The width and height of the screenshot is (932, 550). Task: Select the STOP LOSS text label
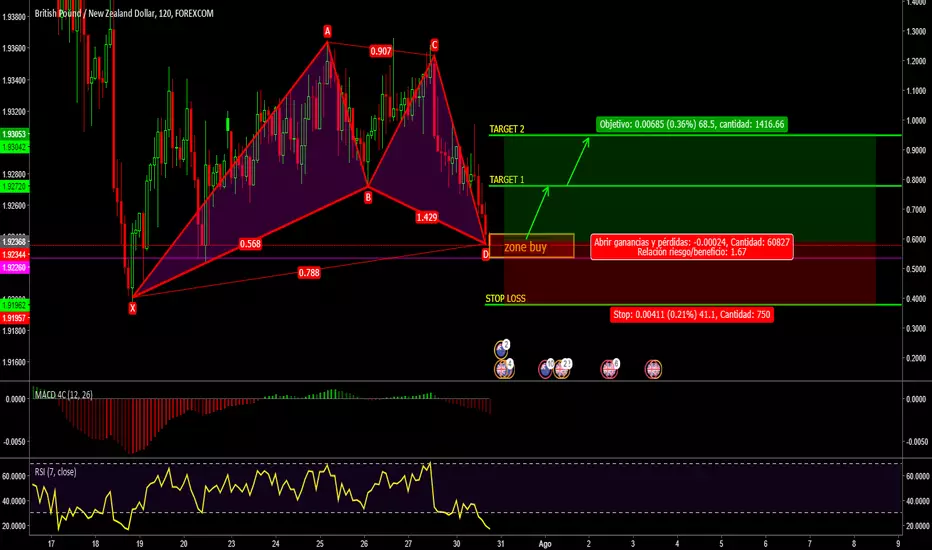pyautogui.click(x=505, y=298)
